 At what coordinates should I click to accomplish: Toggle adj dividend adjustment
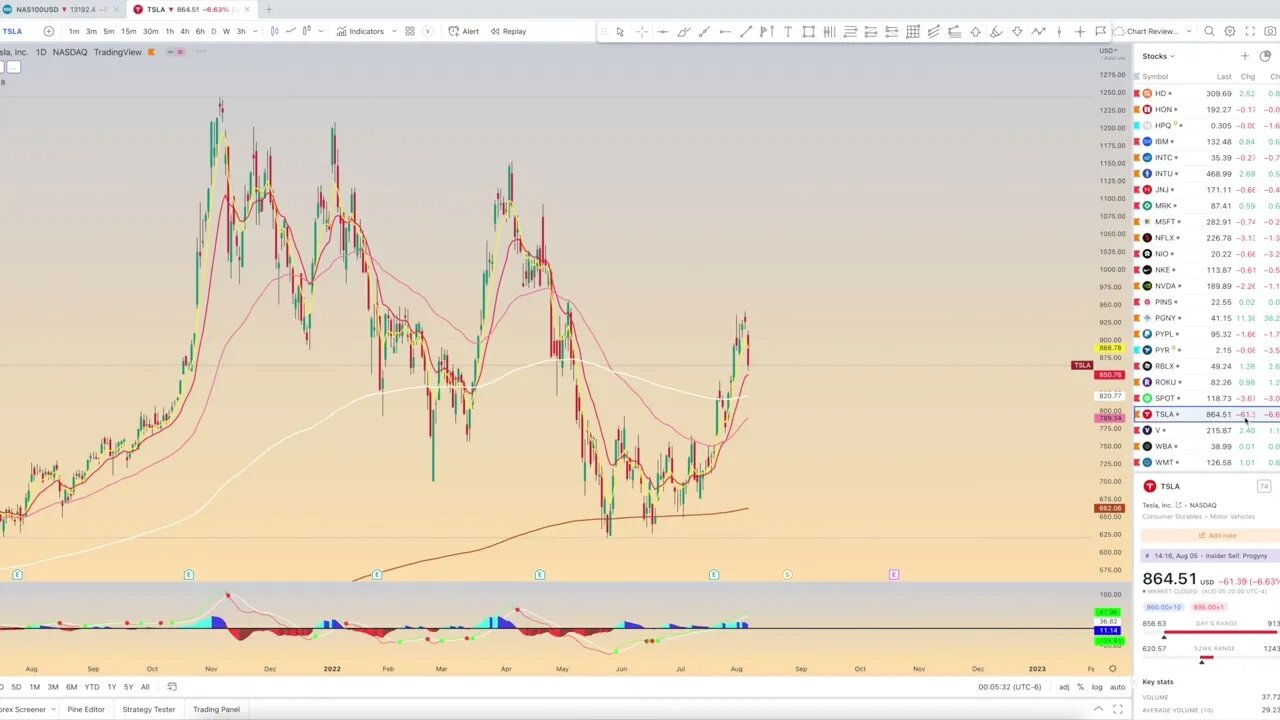click(x=1064, y=687)
